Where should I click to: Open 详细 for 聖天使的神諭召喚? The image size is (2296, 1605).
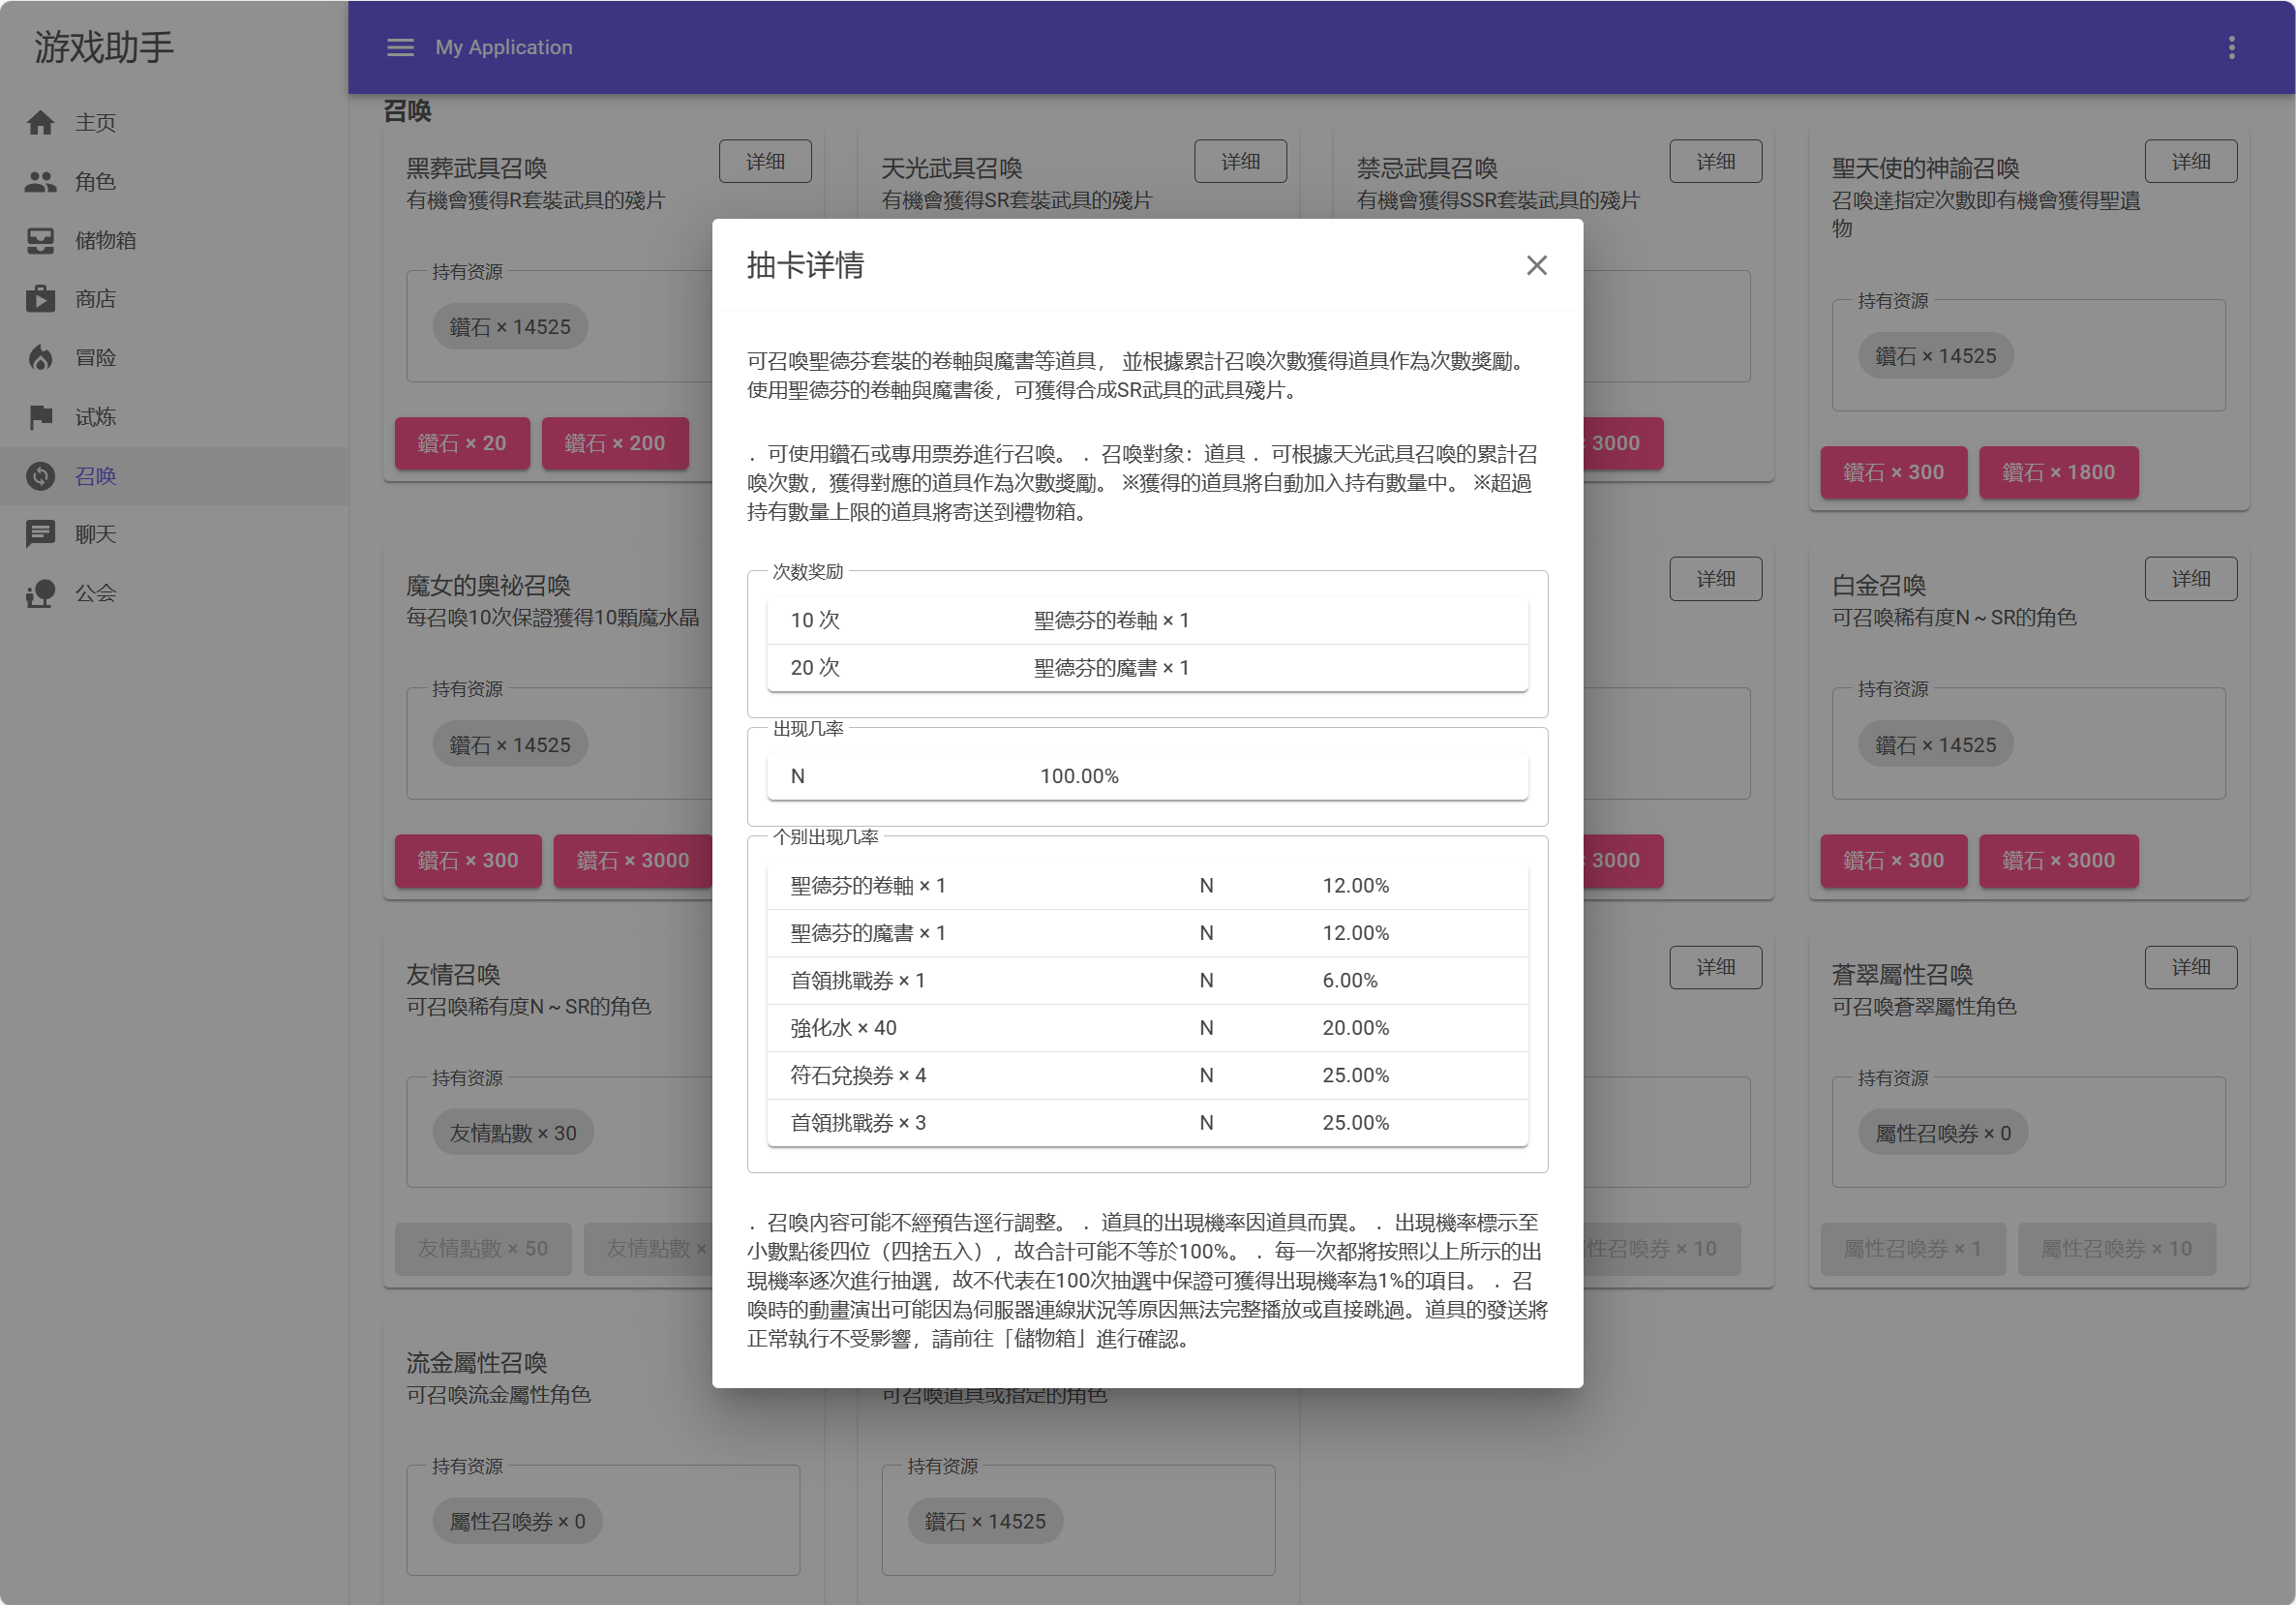(x=2190, y=161)
